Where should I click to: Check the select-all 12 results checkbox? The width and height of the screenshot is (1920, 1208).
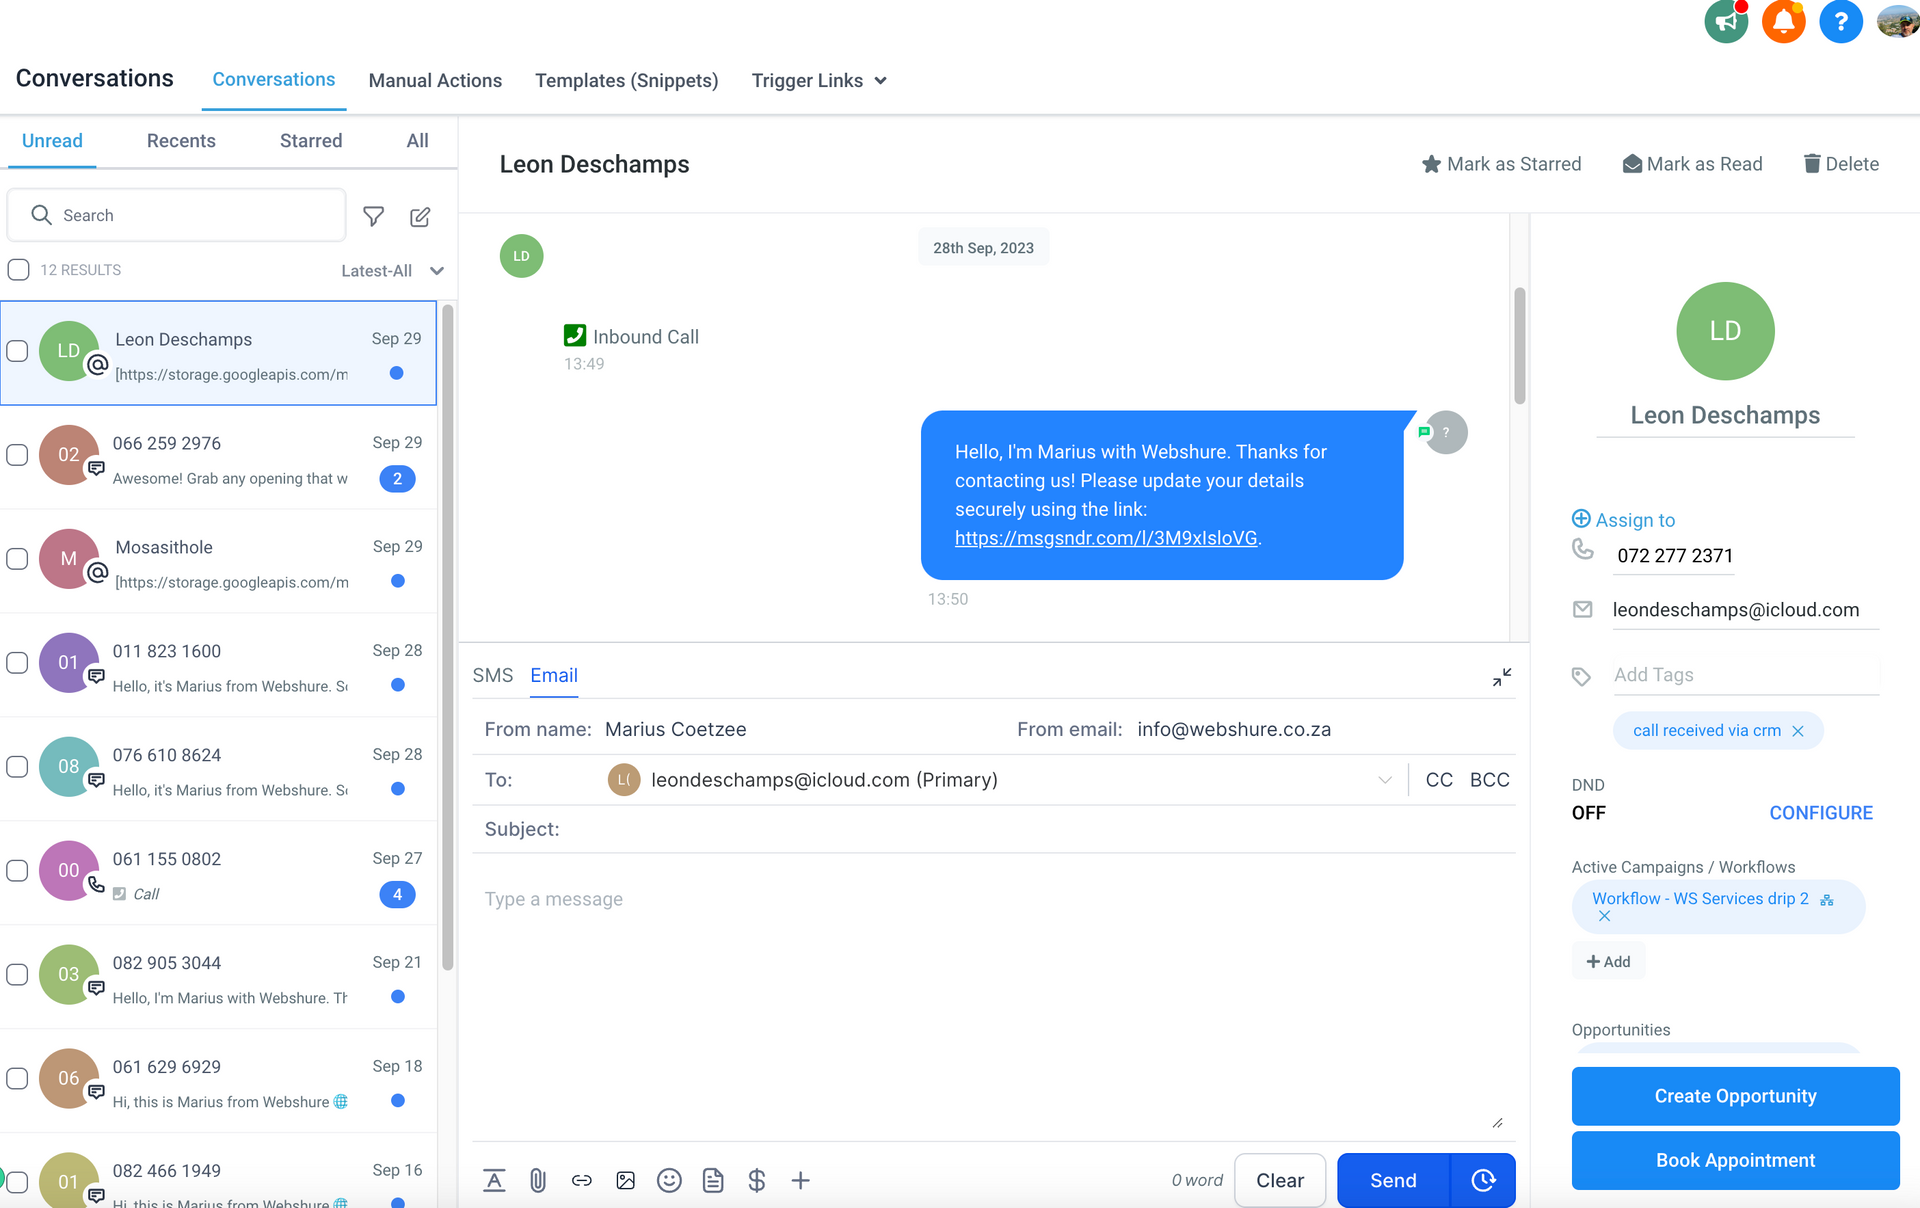pos(18,270)
